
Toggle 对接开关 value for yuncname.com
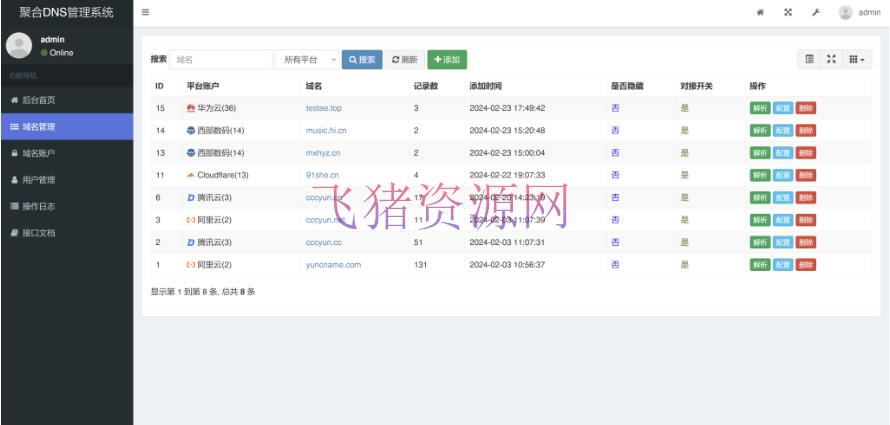click(685, 264)
